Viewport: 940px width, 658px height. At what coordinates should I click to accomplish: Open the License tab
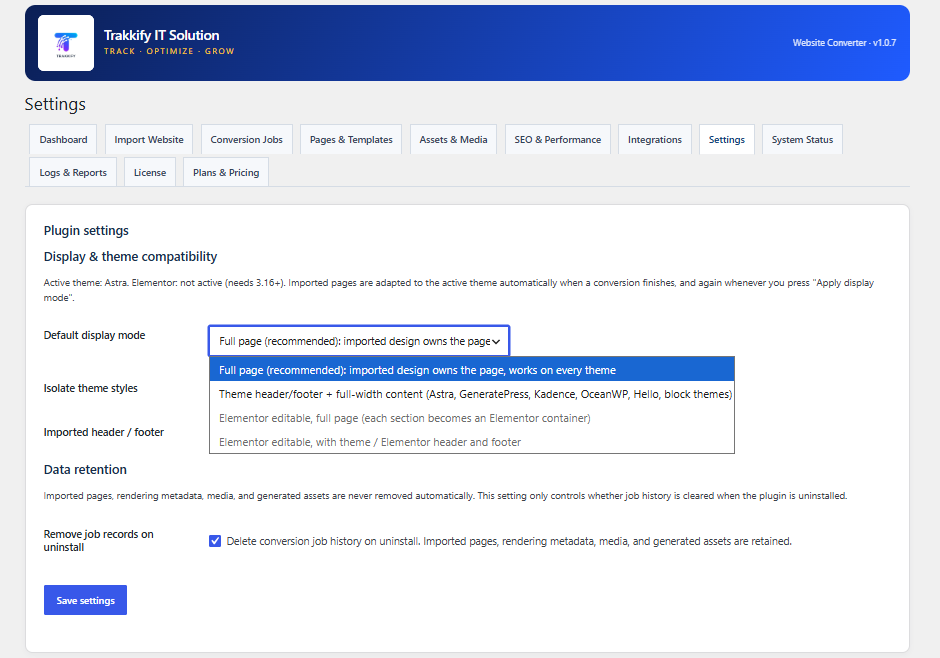[x=150, y=173]
